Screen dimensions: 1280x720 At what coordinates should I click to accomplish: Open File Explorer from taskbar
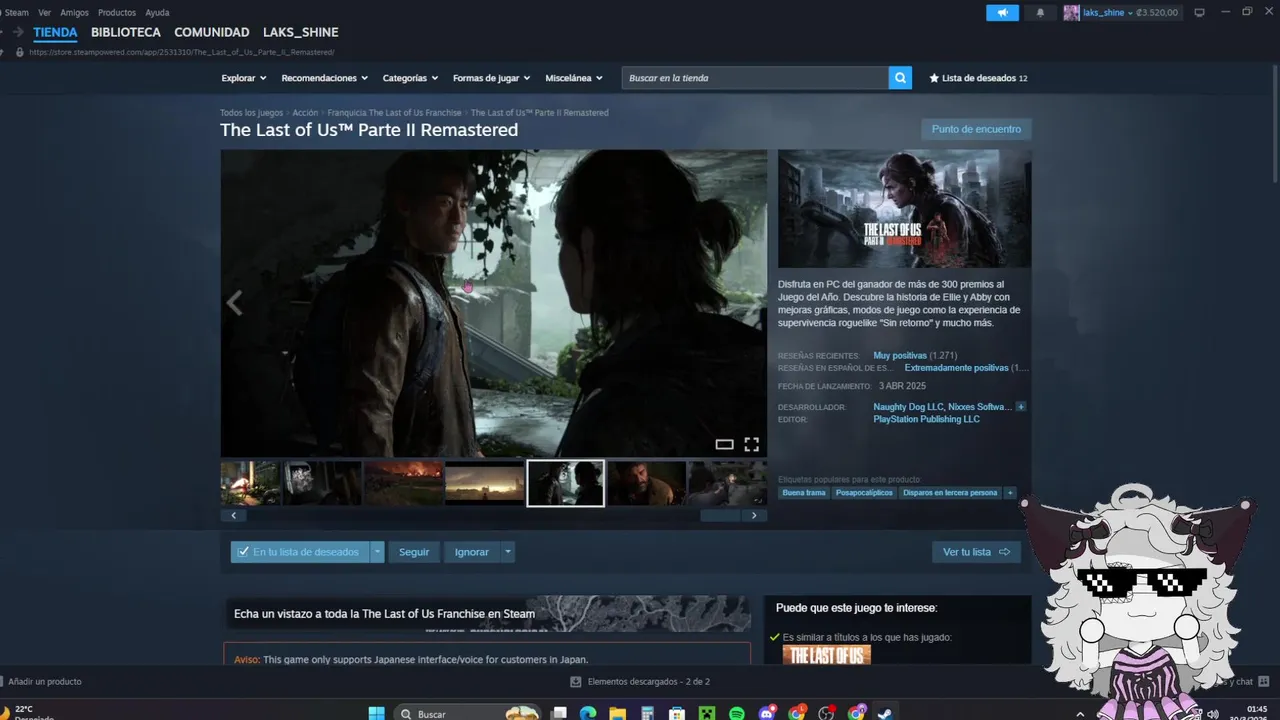pyautogui.click(x=618, y=713)
